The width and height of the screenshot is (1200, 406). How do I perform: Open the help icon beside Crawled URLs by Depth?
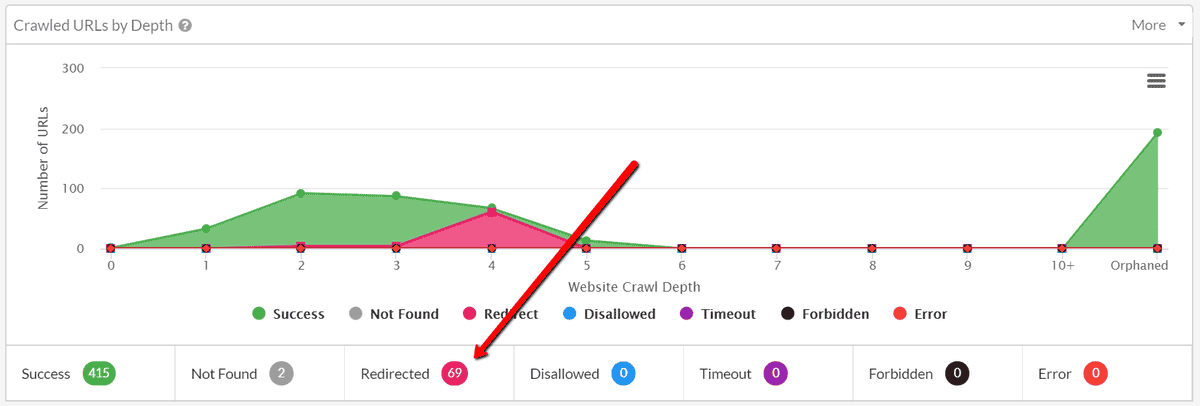pos(185,25)
